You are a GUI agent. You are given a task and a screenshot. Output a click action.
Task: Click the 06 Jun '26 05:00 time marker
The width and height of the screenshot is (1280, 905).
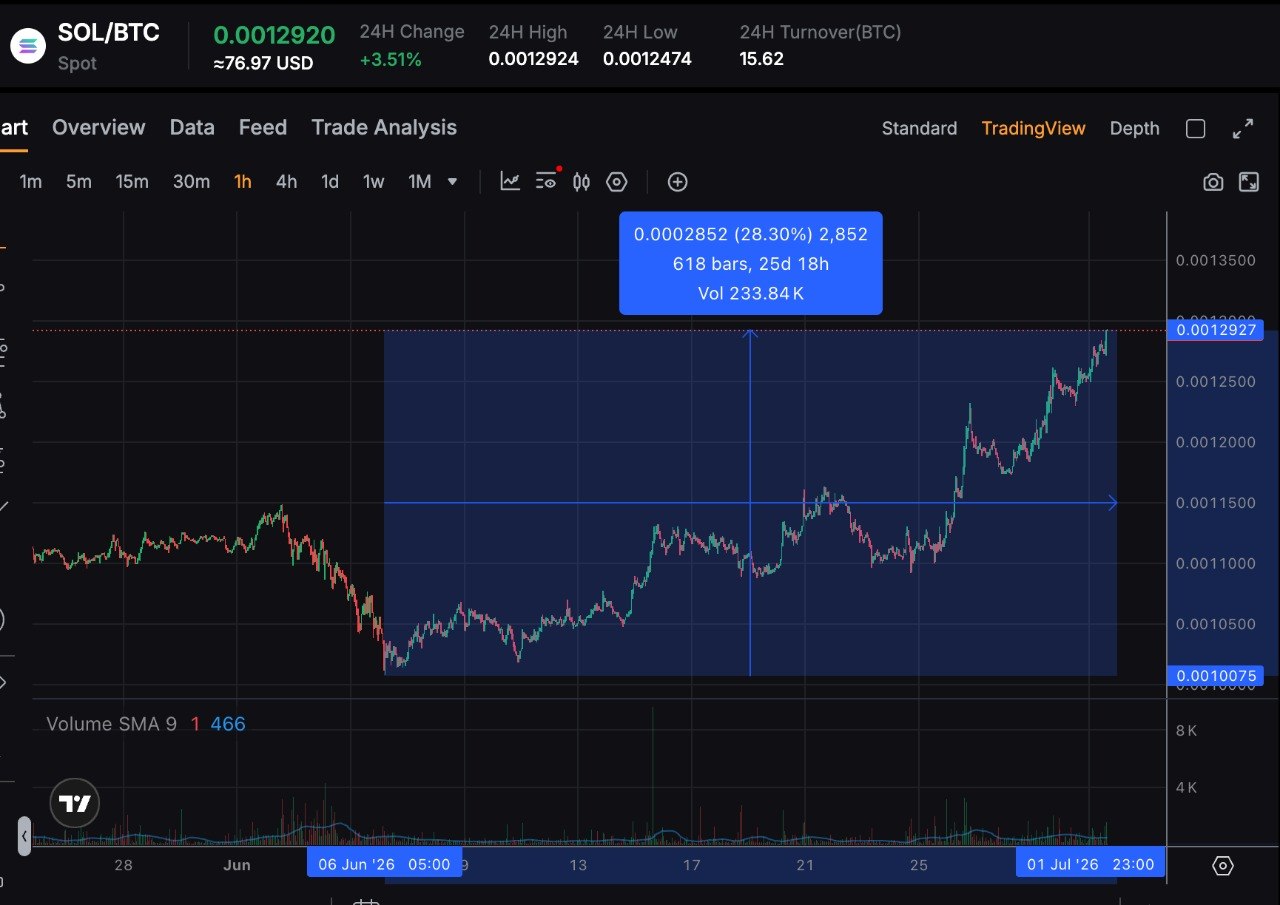[x=384, y=864]
